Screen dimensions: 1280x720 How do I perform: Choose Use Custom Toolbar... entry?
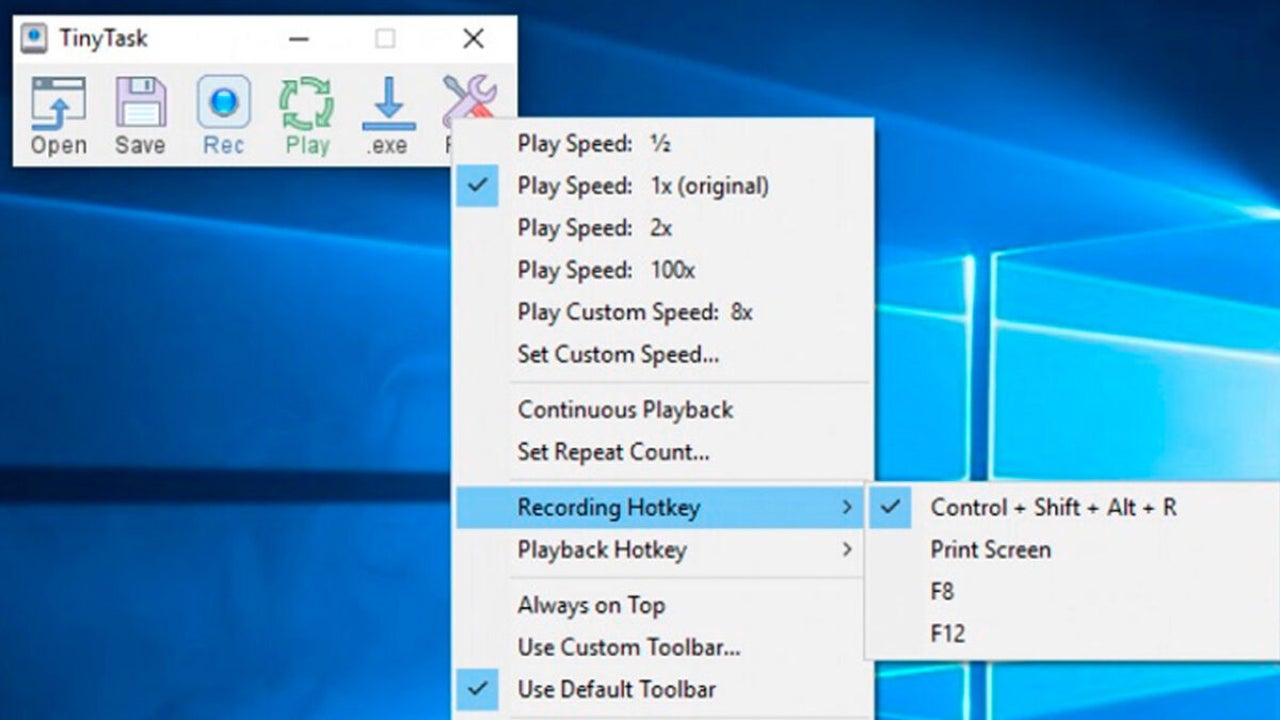point(664,648)
